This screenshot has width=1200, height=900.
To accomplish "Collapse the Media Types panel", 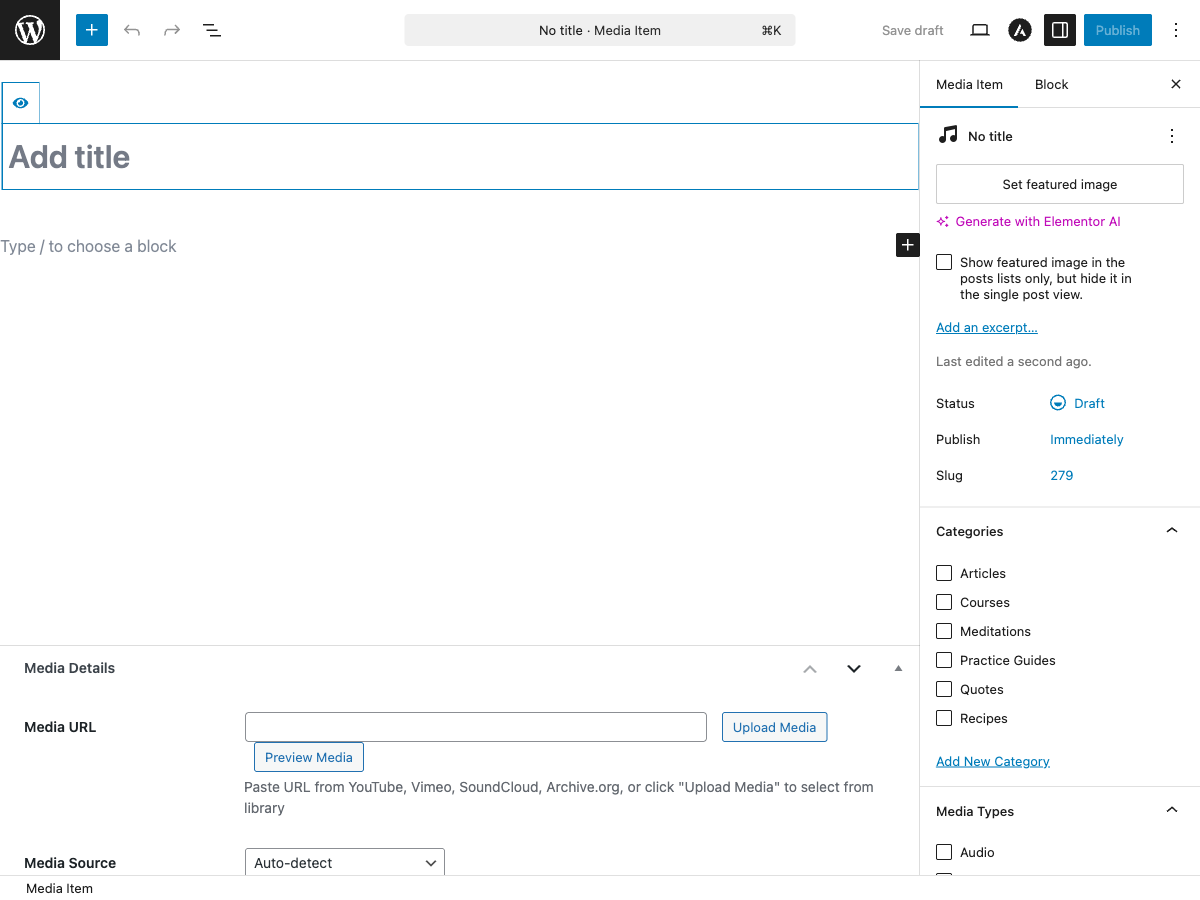I will pos(1172,811).
